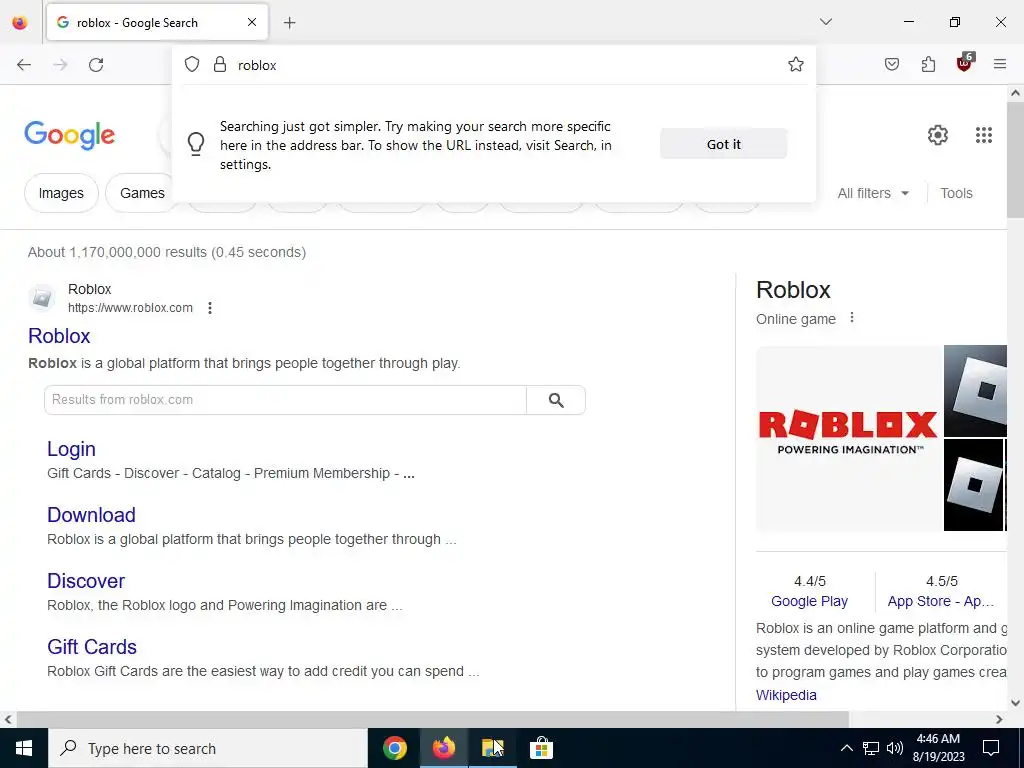1024x768 pixels.
Task: Open the lower gray Roblox tile image
Action: click(x=974, y=485)
